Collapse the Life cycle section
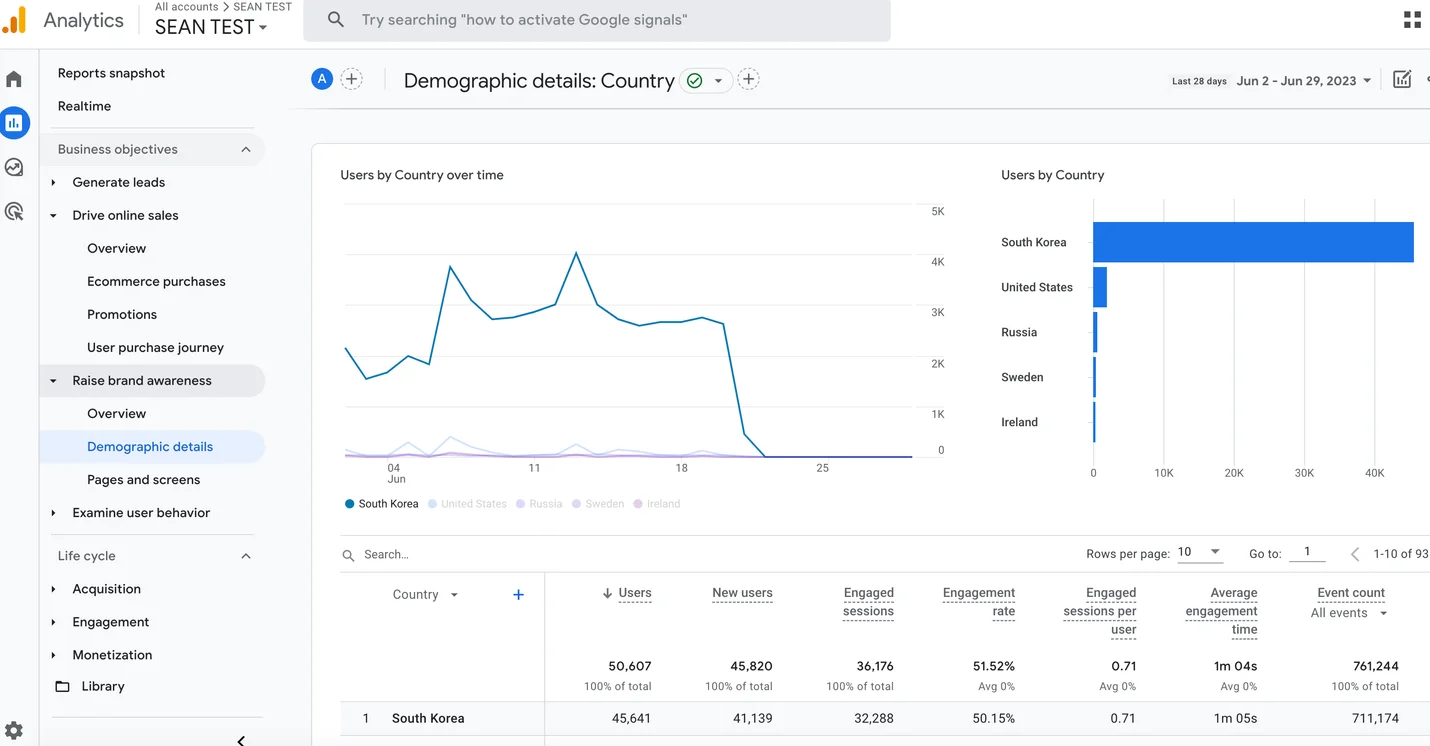 246,556
